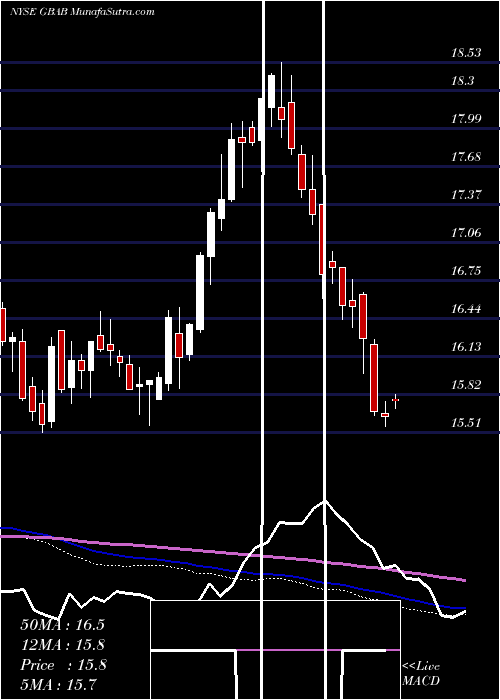Click the 17.99 price axis label

pos(466,119)
